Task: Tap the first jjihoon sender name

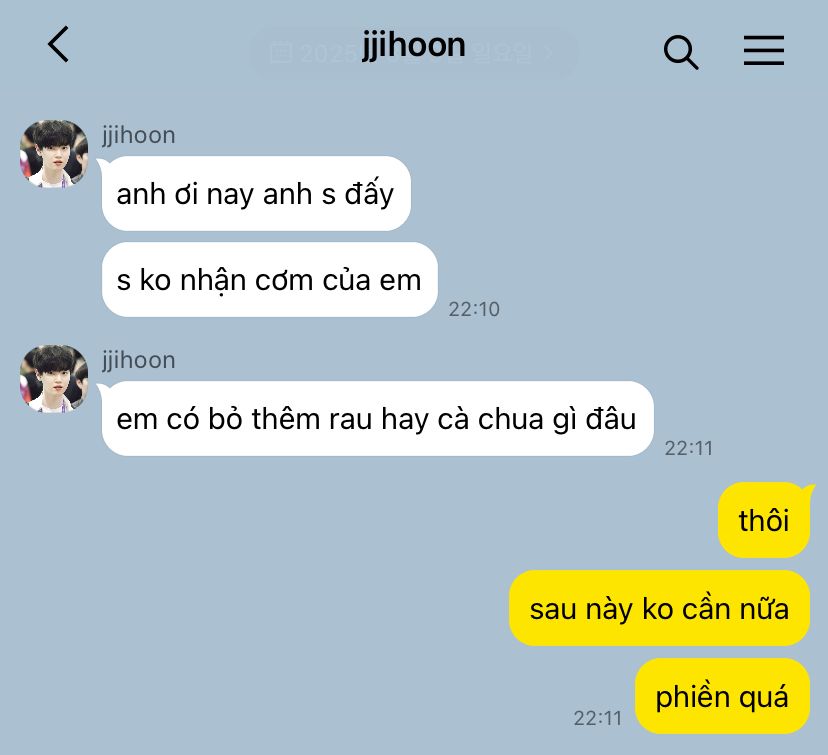Action: pos(138,136)
